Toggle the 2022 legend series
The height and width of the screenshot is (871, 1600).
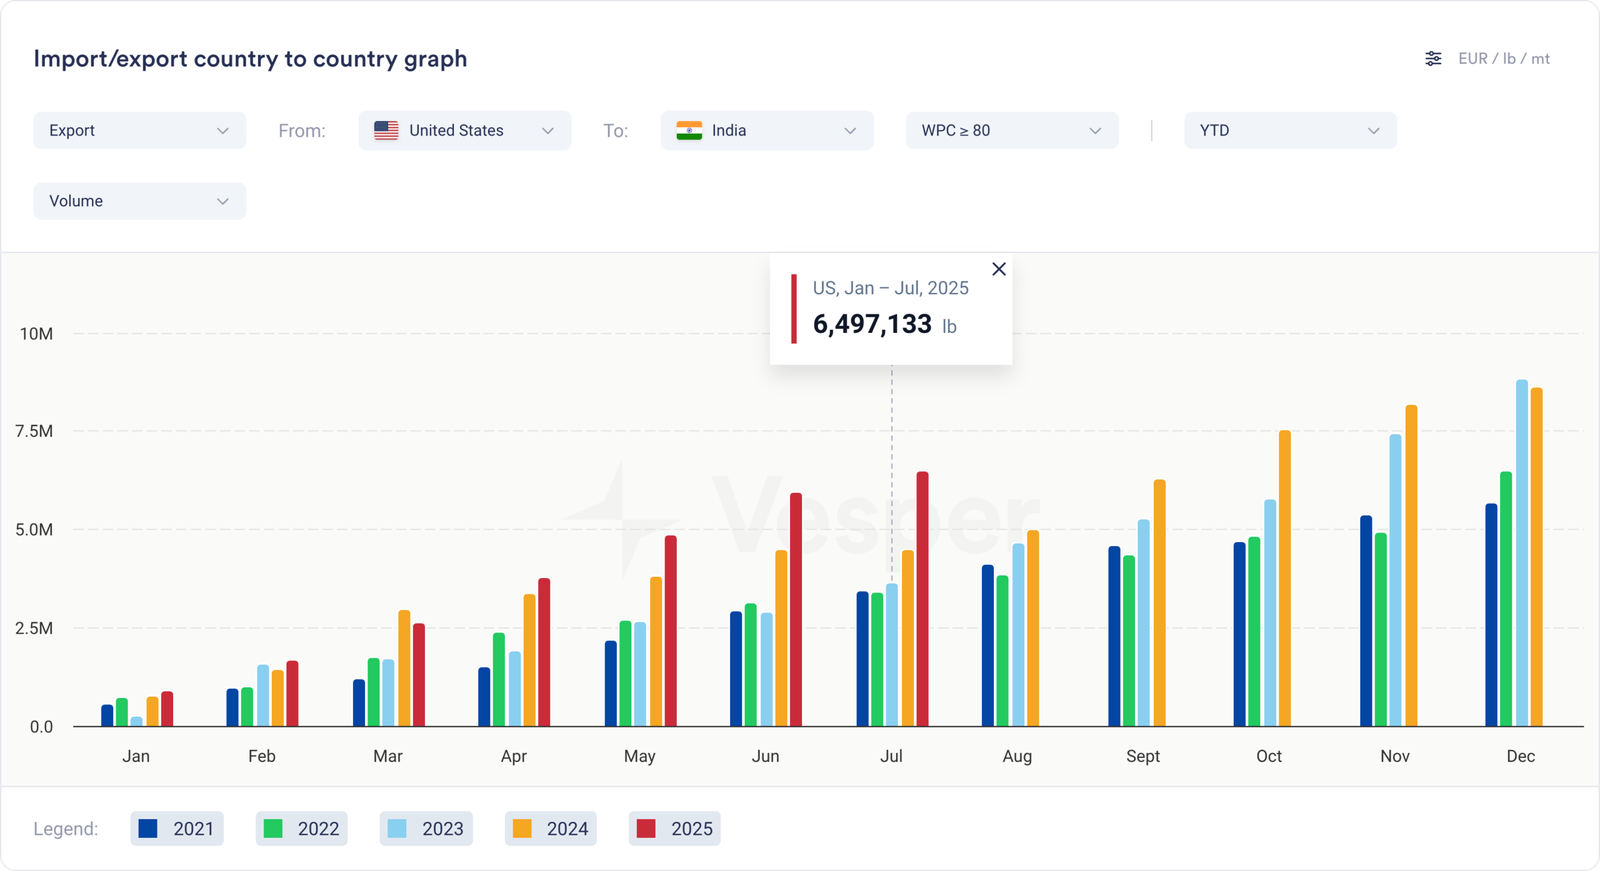click(302, 829)
